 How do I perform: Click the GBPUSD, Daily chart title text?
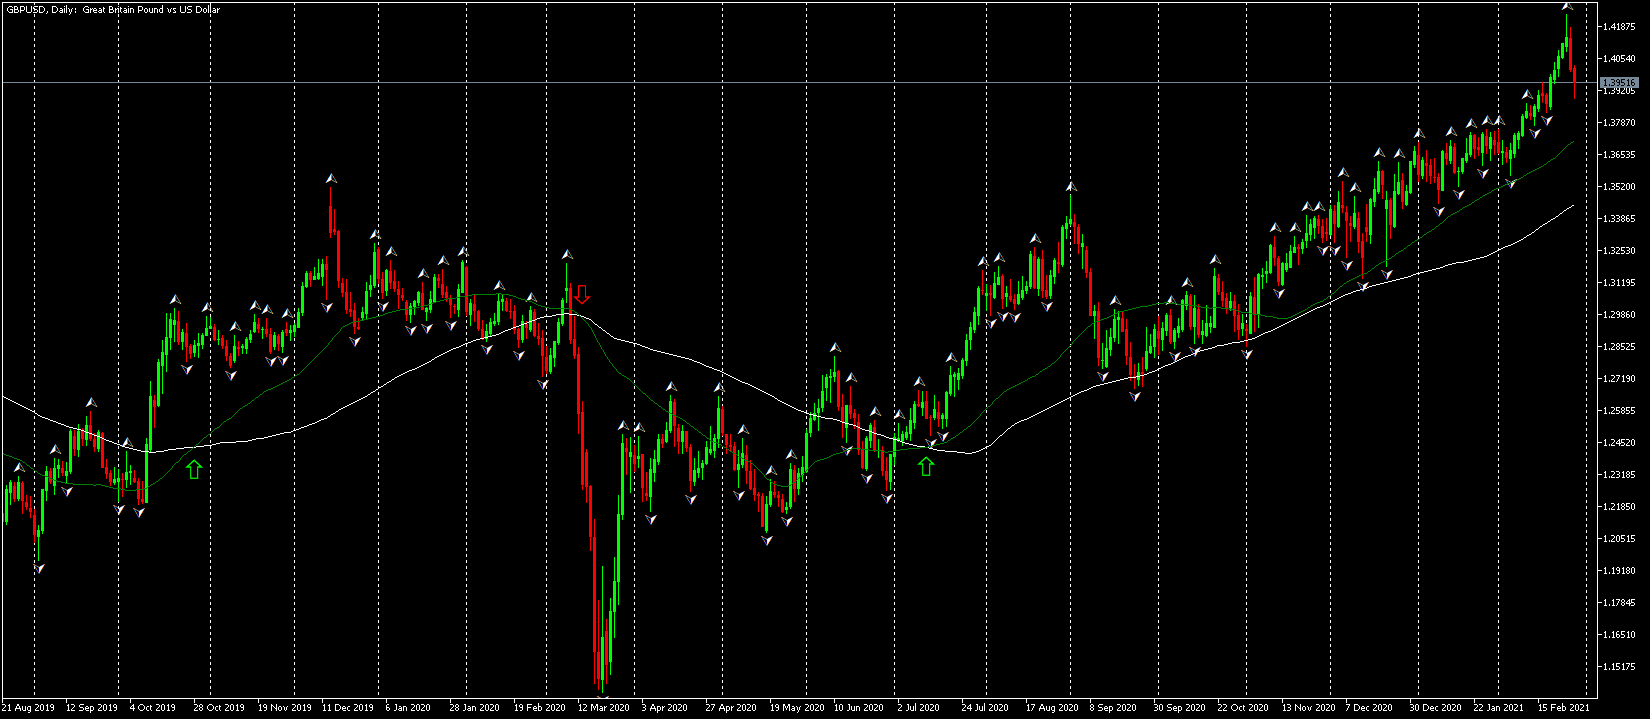112,9
